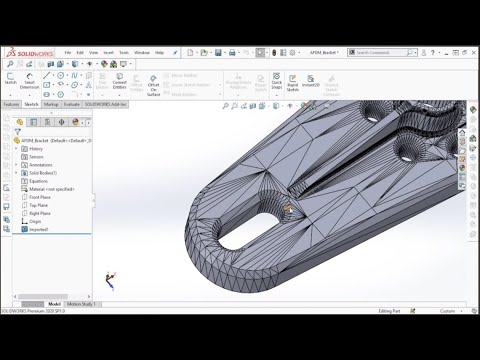Select the Spline sketch tool

[74, 75]
